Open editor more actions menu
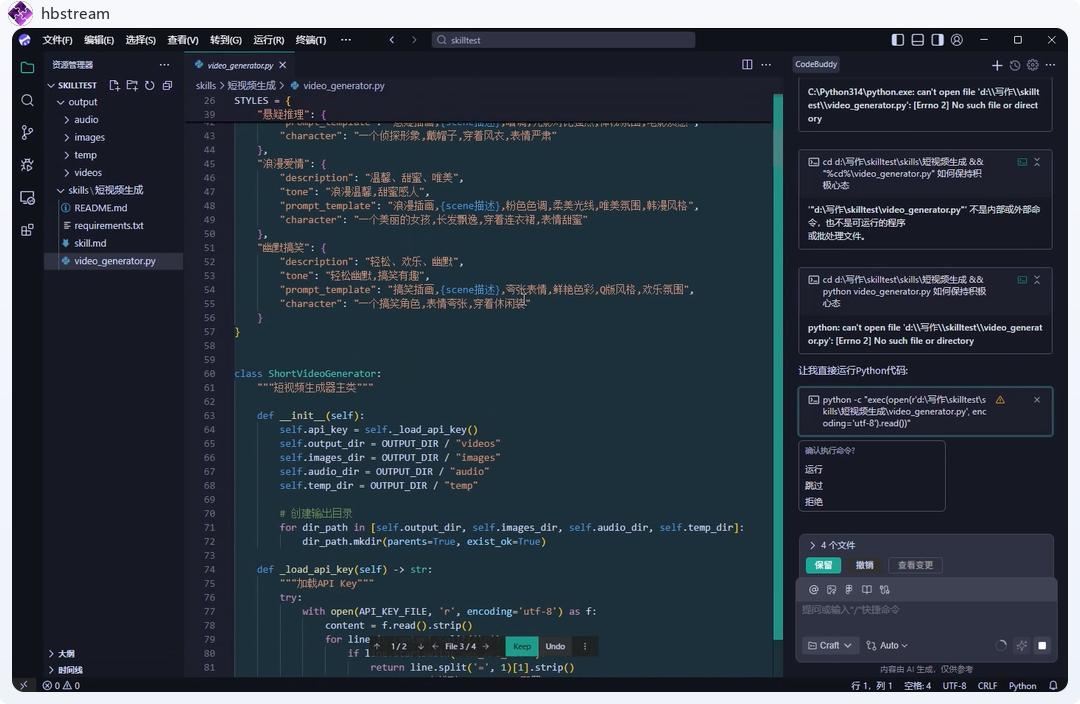The height and width of the screenshot is (704, 1080). 766,65
